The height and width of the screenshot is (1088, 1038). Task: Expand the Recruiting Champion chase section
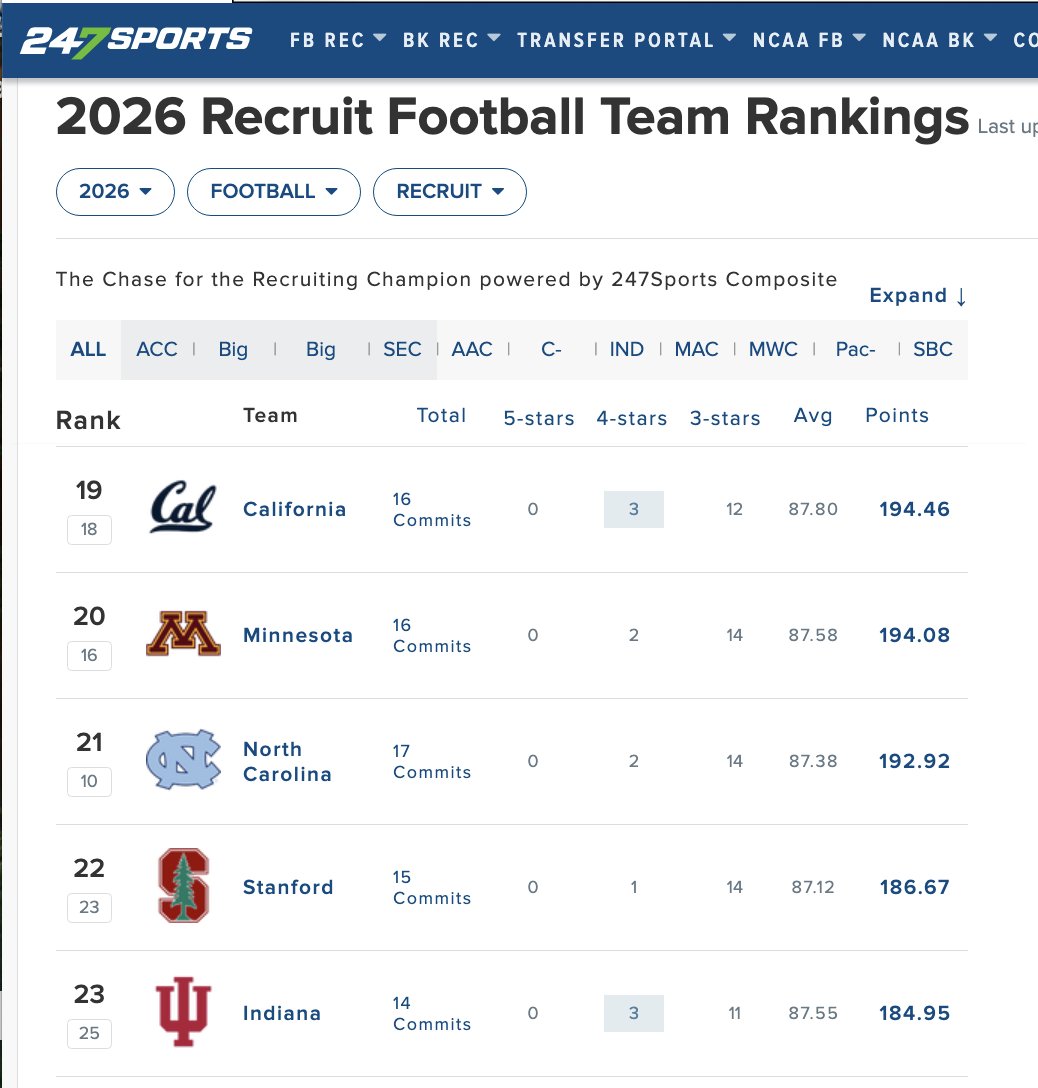[918, 296]
